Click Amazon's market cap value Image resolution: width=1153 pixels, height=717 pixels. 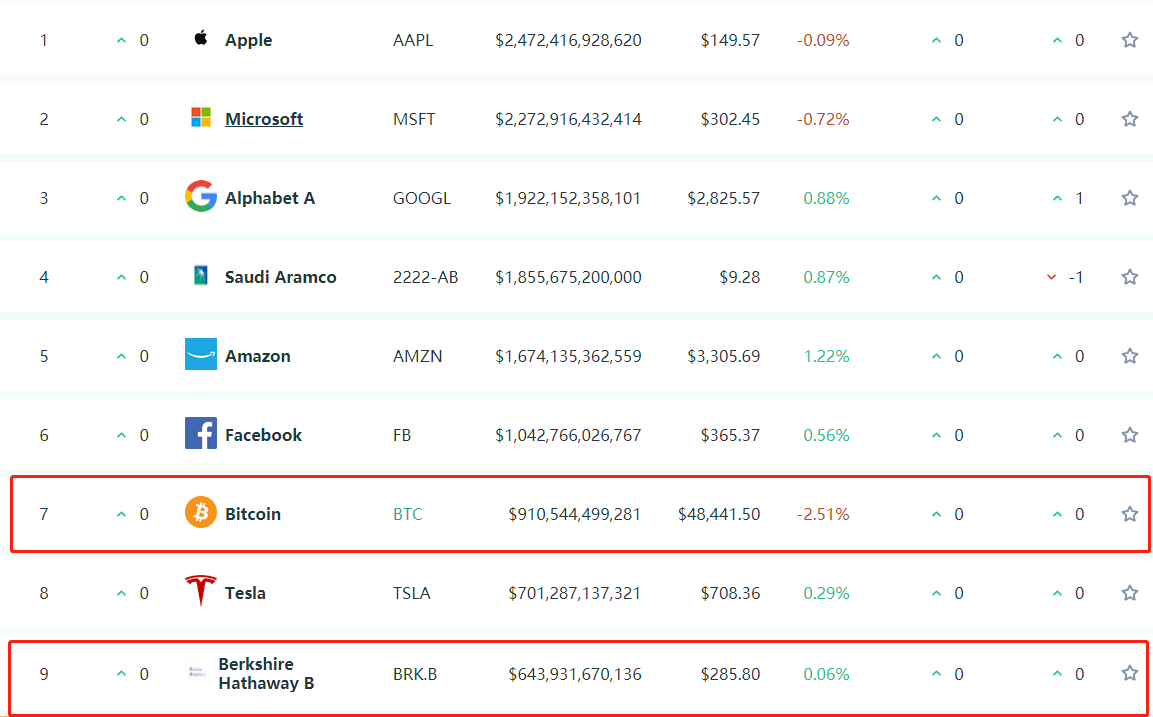(x=568, y=356)
